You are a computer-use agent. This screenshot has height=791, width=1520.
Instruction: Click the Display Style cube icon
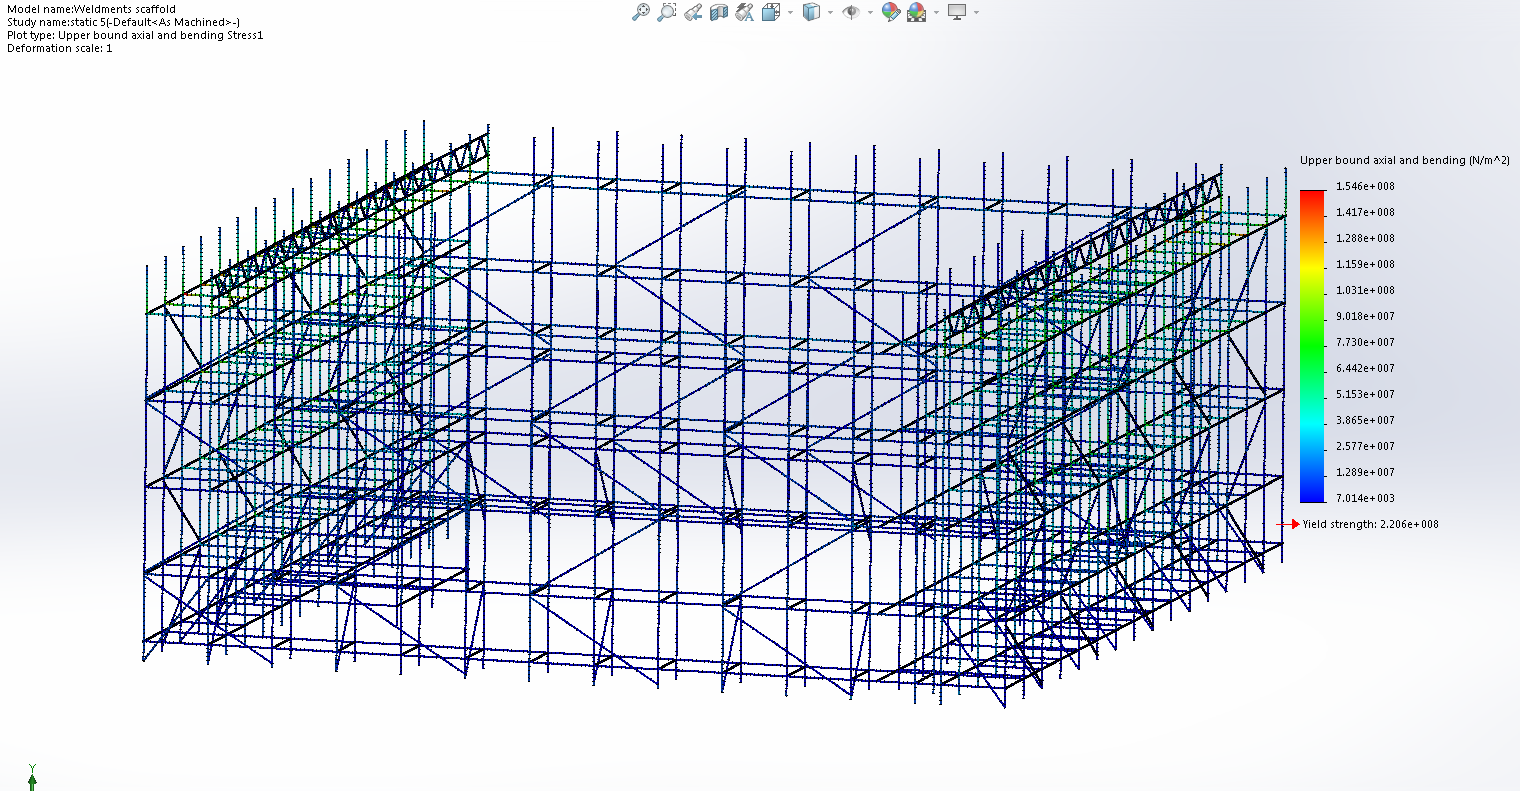point(811,12)
